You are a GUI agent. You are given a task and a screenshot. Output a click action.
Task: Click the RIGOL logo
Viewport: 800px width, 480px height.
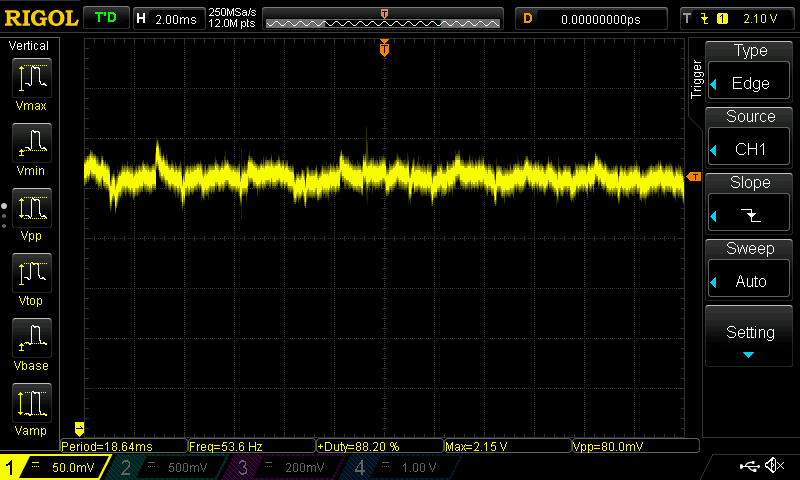tap(41, 18)
